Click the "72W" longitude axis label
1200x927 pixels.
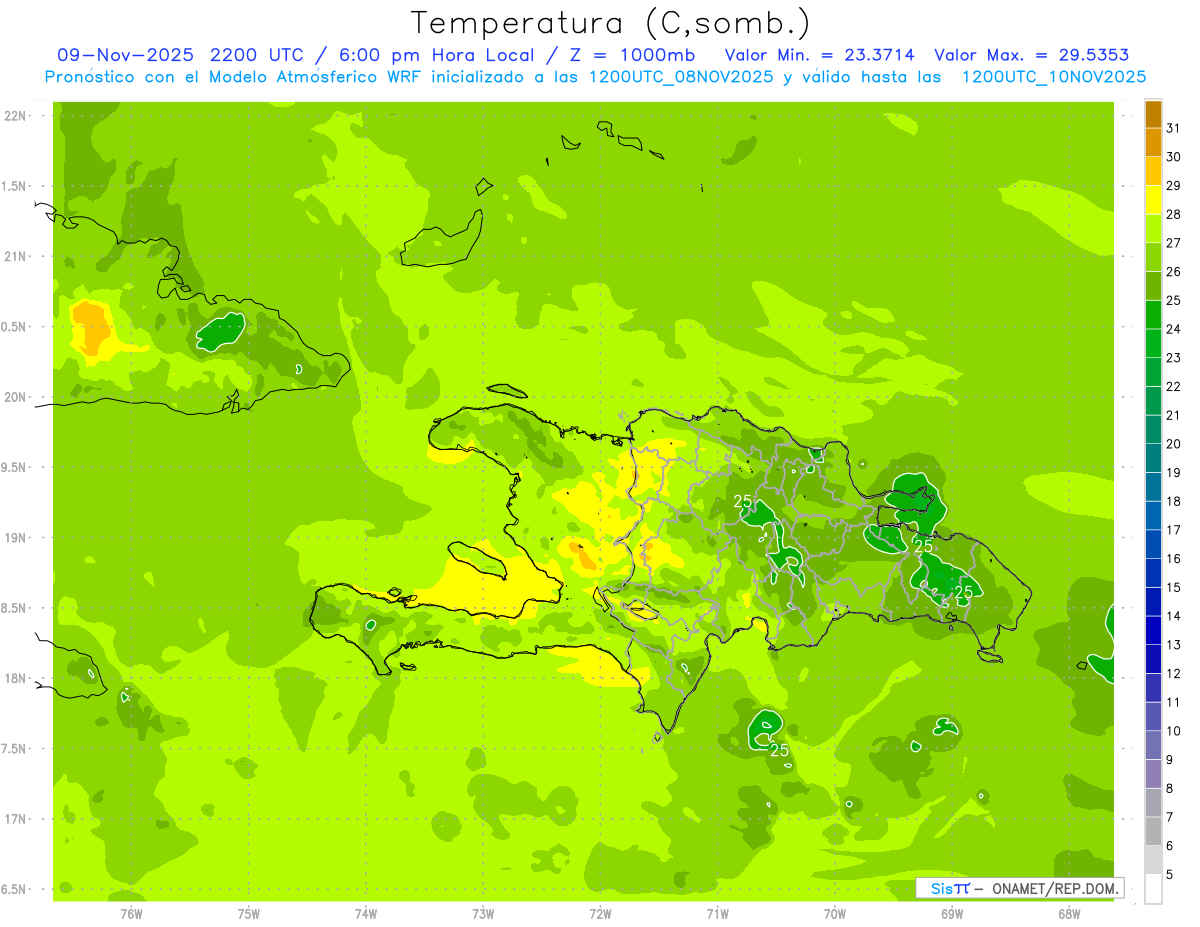[600, 913]
